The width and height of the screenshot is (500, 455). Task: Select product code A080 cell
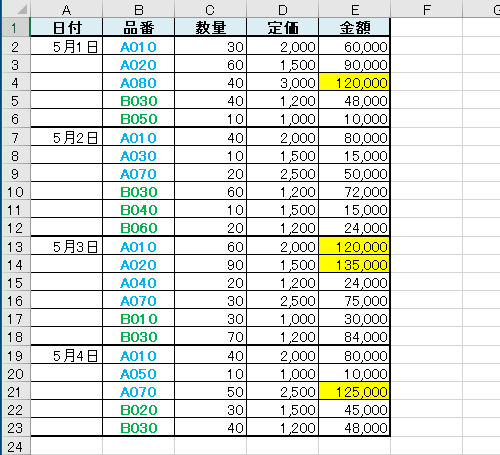pos(138,82)
